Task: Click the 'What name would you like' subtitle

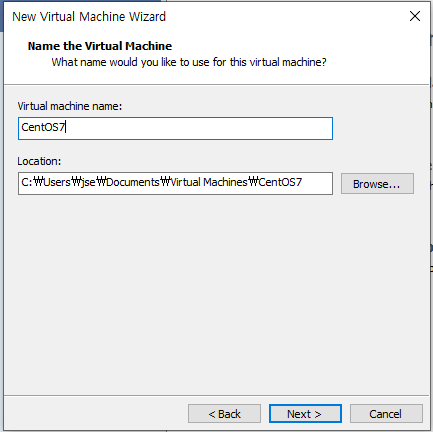Action: pos(189,62)
